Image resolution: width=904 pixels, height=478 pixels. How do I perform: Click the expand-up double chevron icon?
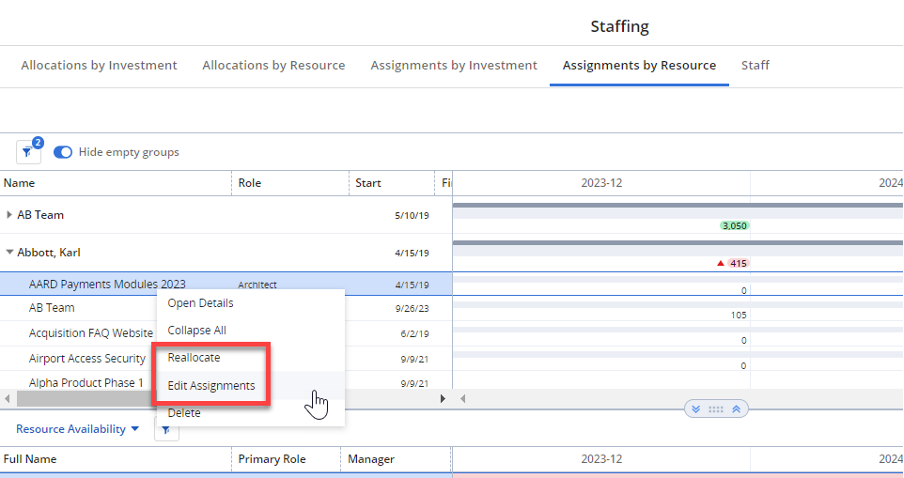click(x=736, y=409)
